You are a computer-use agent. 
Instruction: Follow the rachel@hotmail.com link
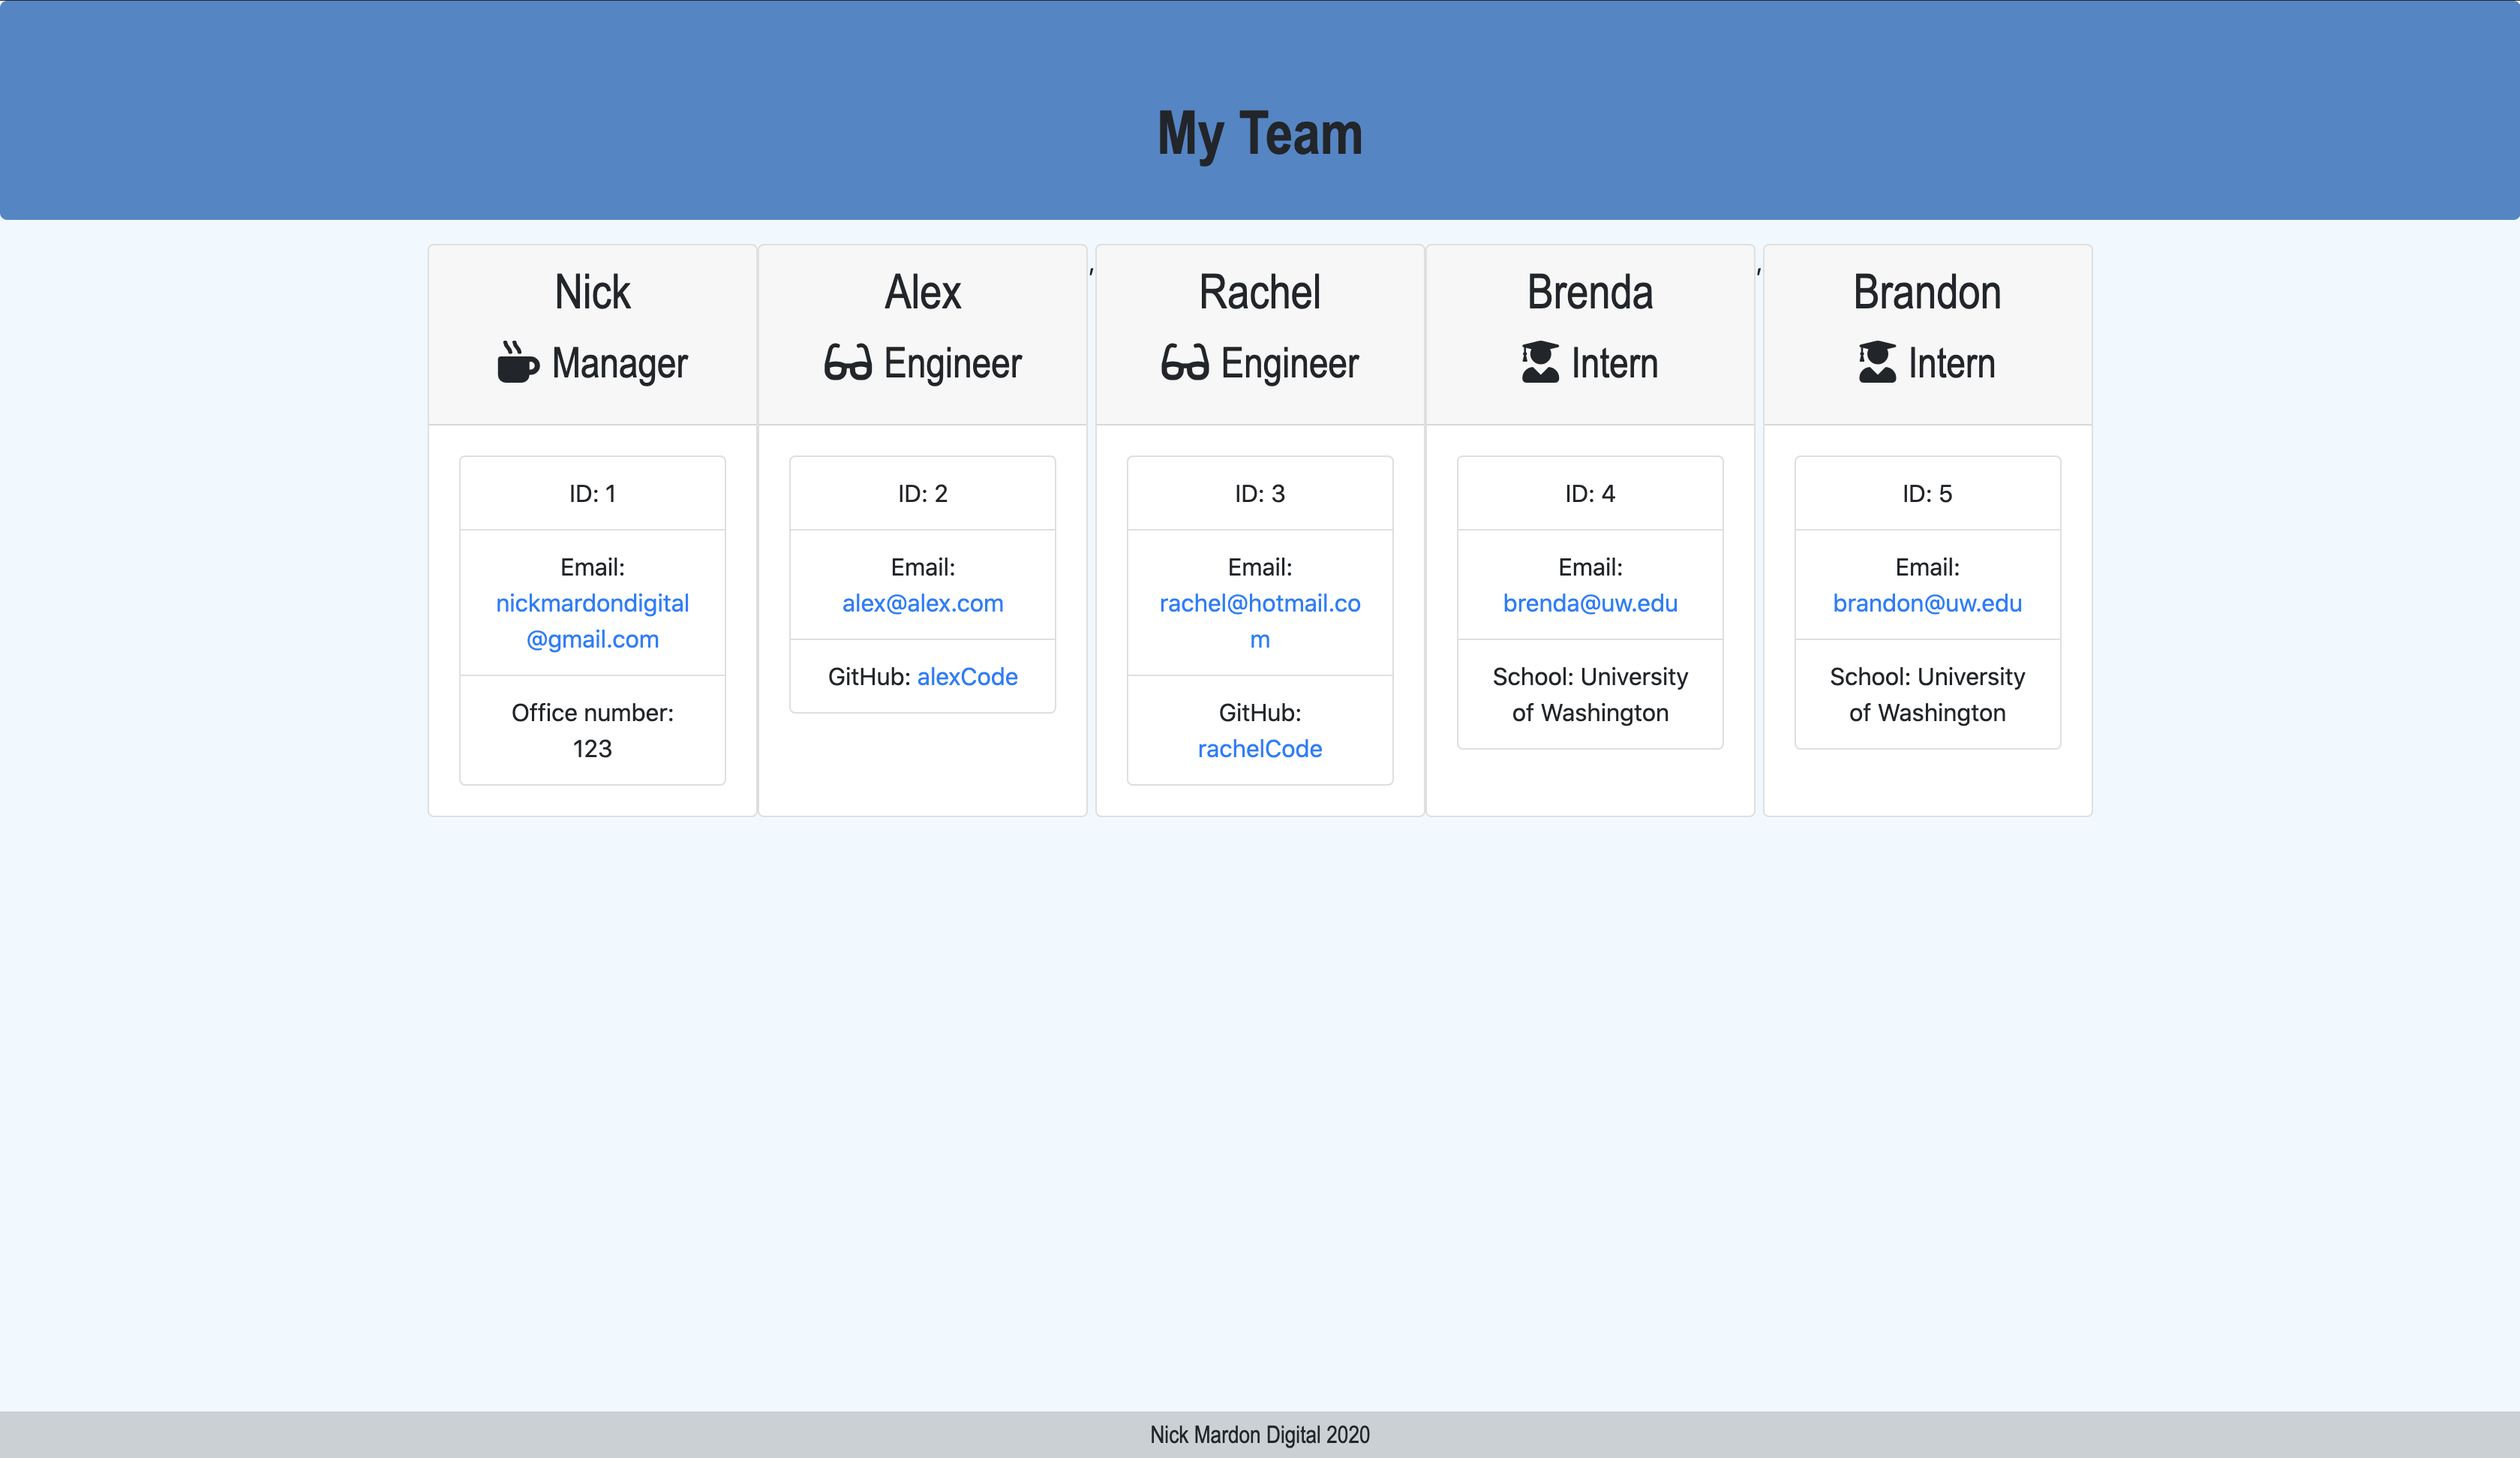1259,620
